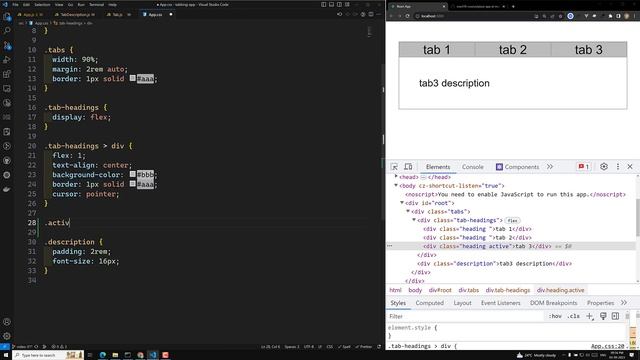Show more Styles pane tabs with the chevron
Screen dimensions: 640x360
click(x=624, y=303)
